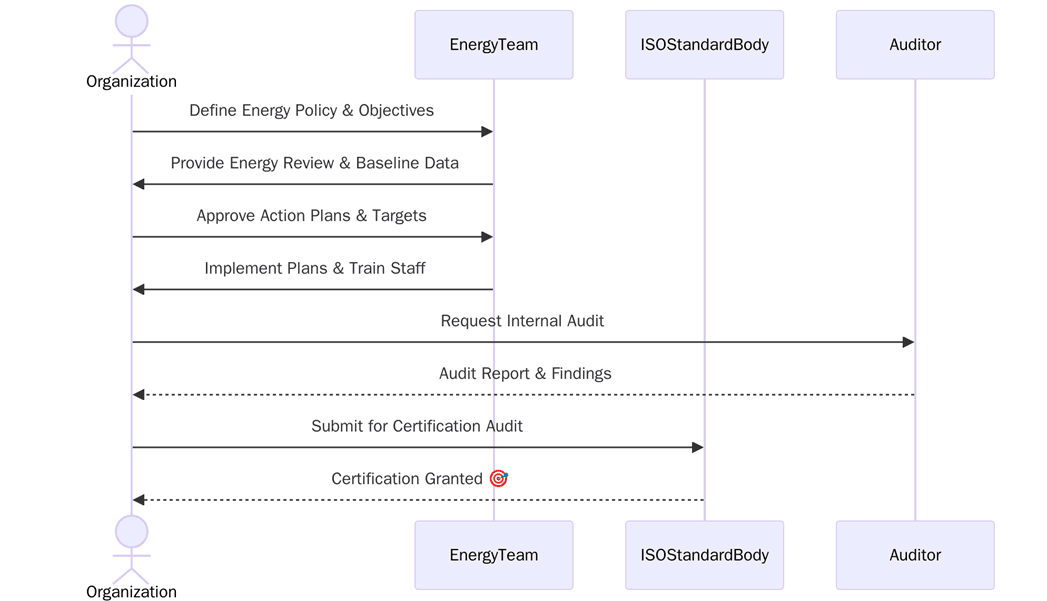Click the arrowhead pointing at Auditor lifeline
1047x601 pixels.
pyautogui.click(x=908, y=342)
